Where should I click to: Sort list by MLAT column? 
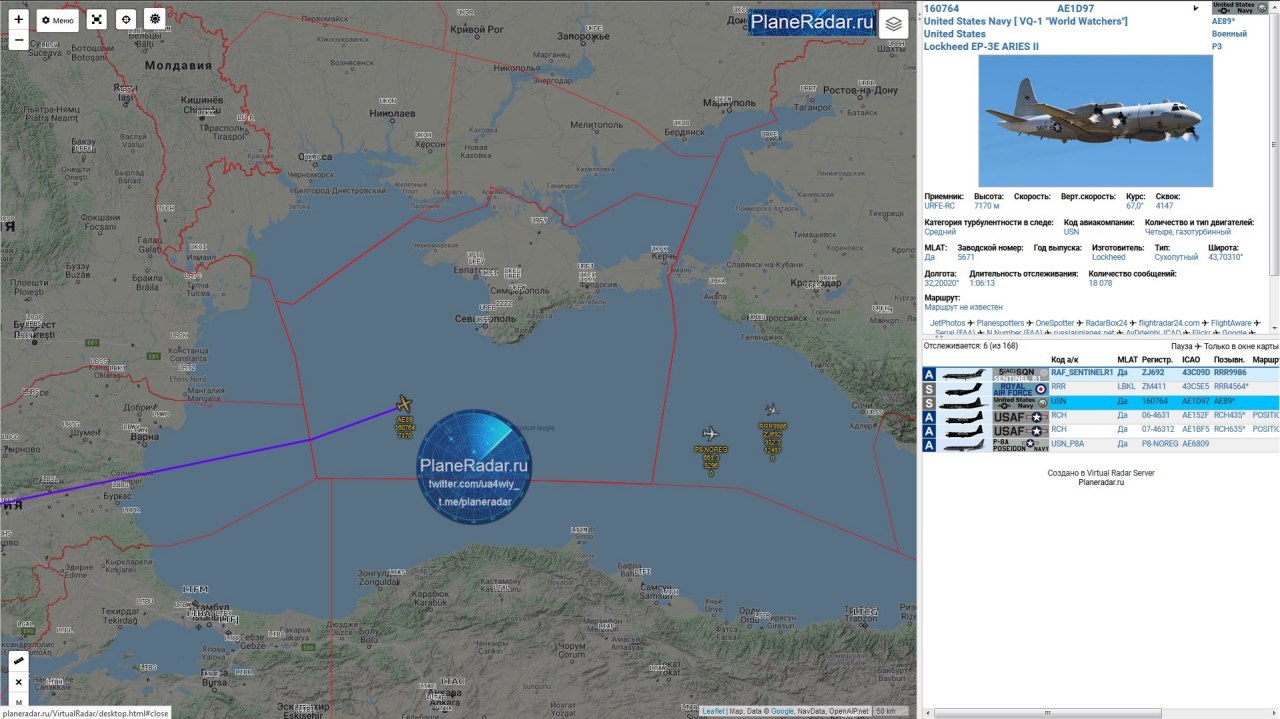pyautogui.click(x=1127, y=359)
